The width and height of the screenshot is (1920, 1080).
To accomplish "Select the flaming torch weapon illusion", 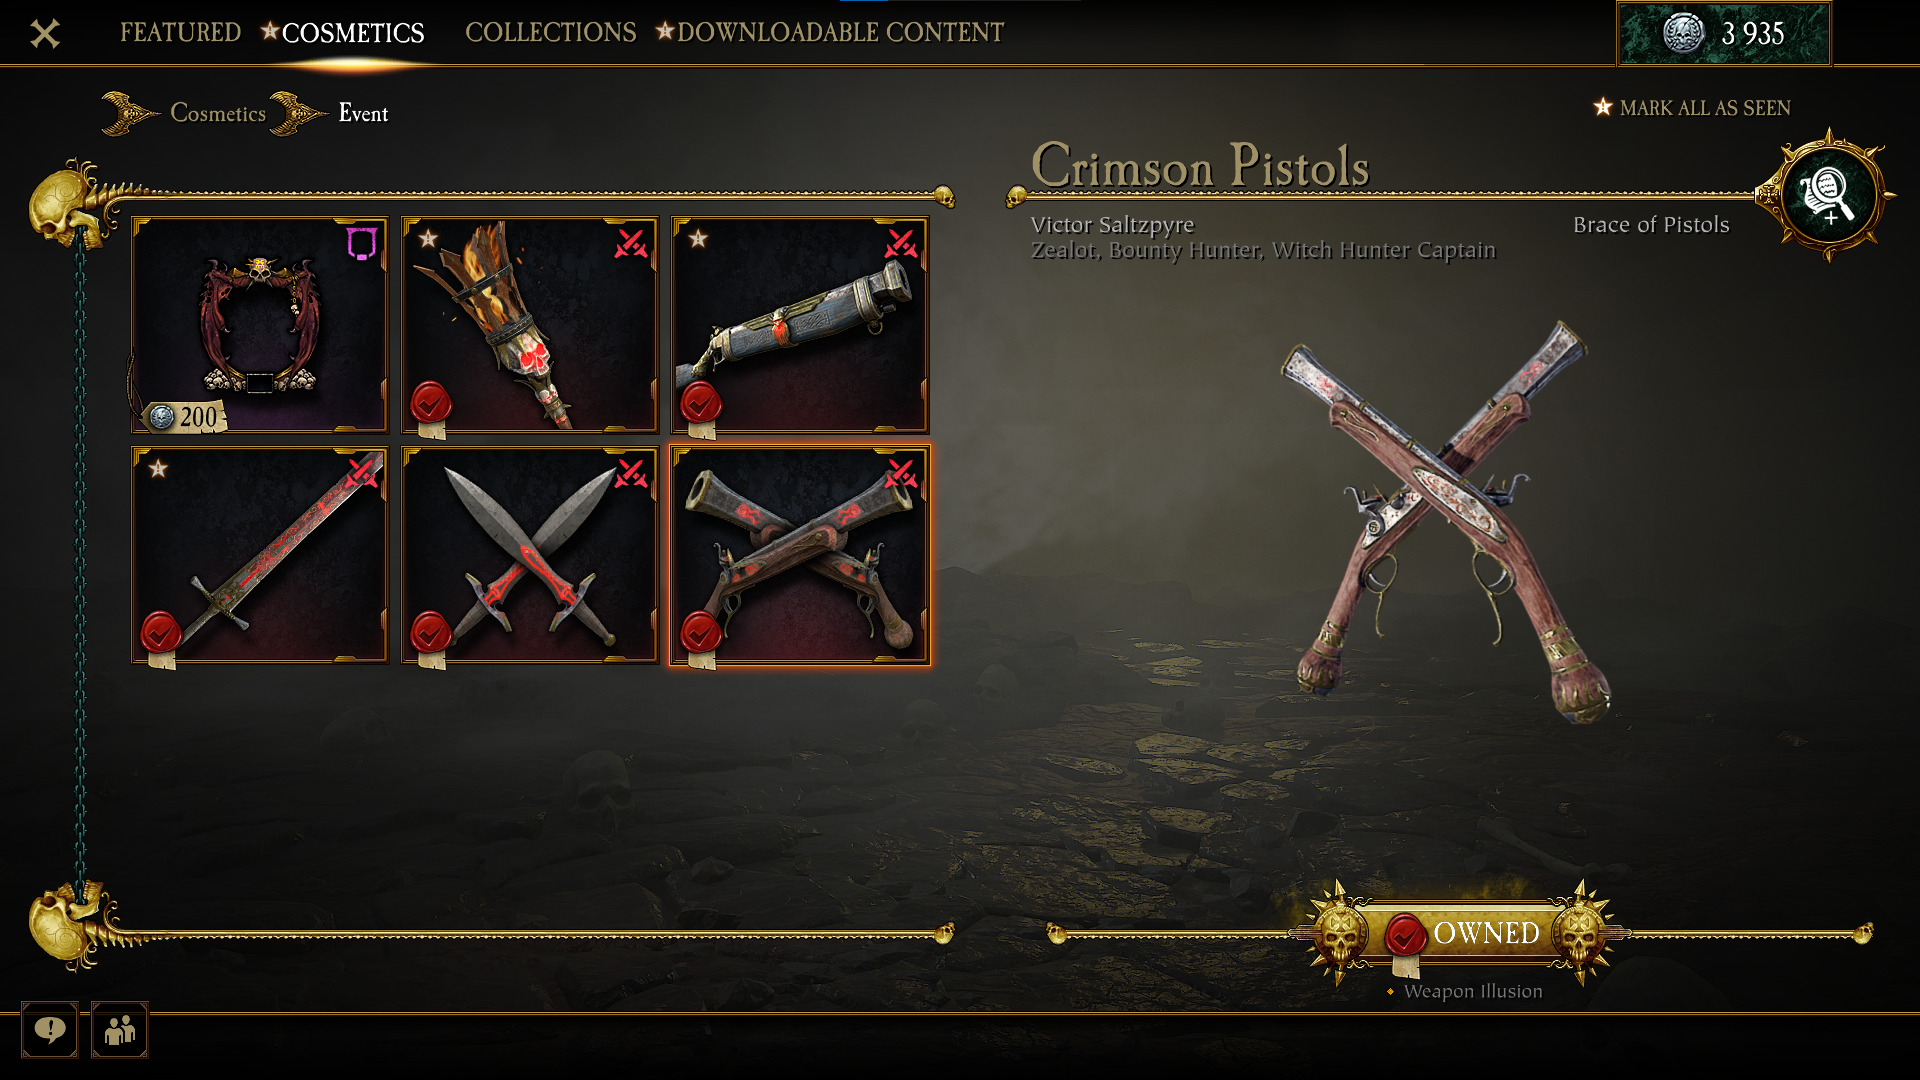I will point(530,325).
